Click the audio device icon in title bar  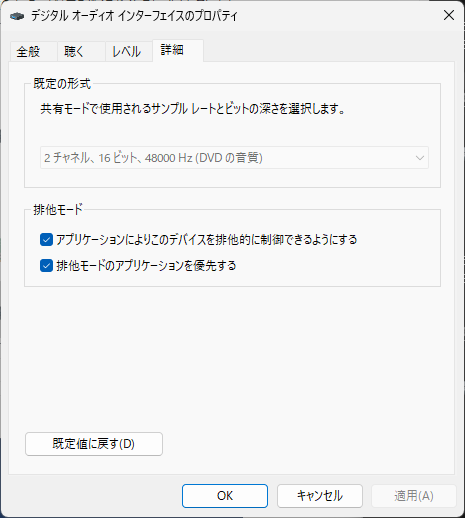pyautogui.click(x=17, y=16)
